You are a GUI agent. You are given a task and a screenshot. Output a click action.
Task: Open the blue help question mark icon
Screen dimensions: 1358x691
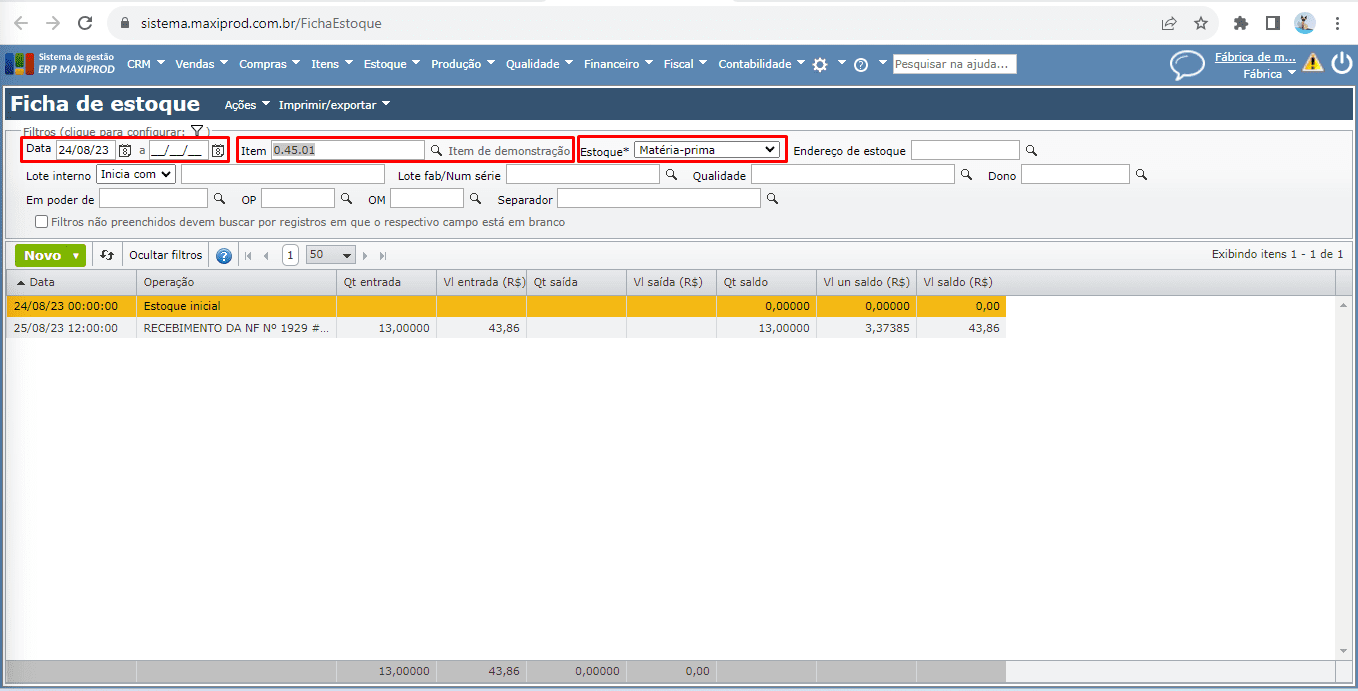224,256
